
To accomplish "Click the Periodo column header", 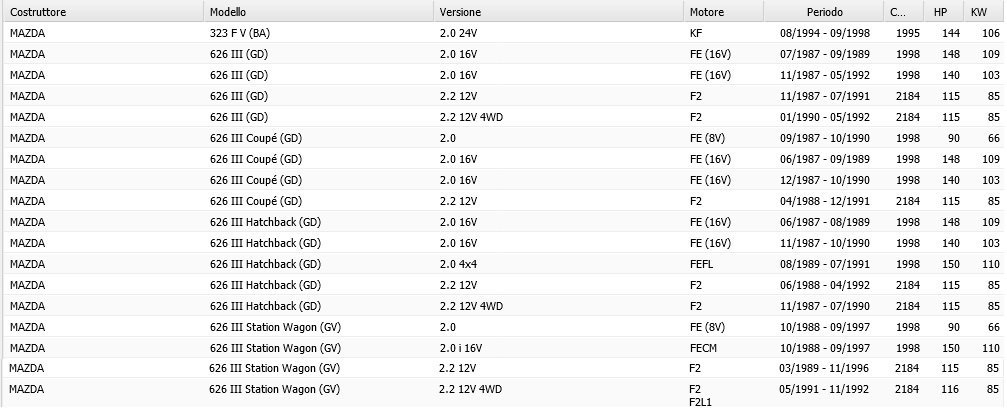I will 824,12.
